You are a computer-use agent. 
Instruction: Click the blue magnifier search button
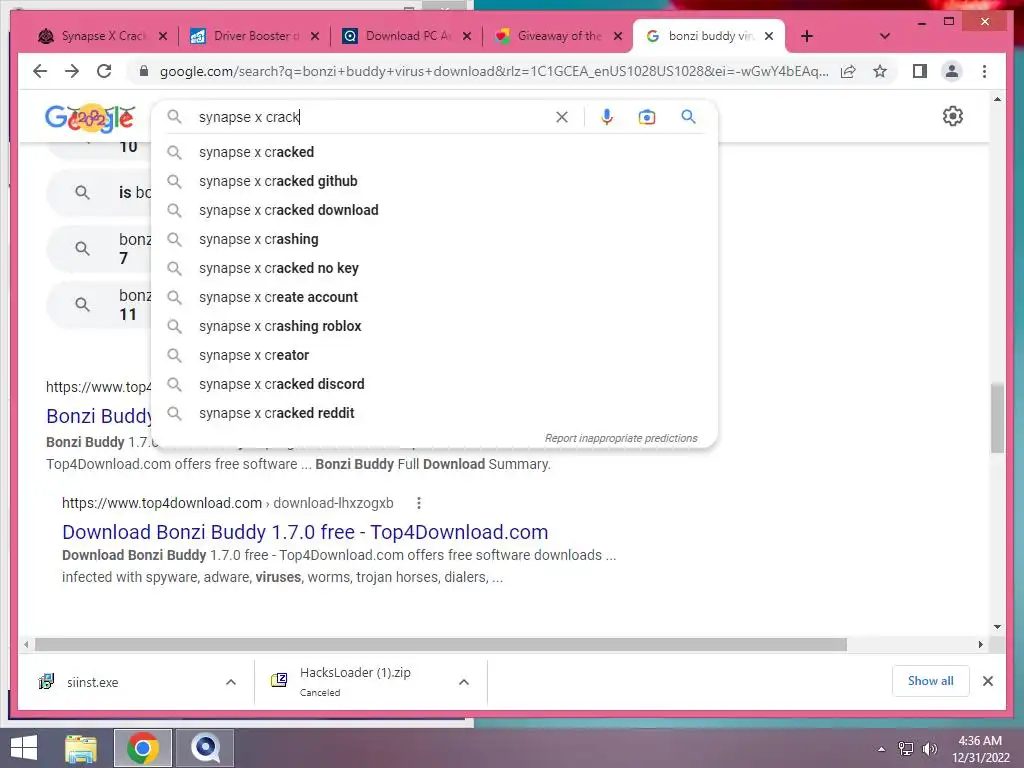point(688,117)
